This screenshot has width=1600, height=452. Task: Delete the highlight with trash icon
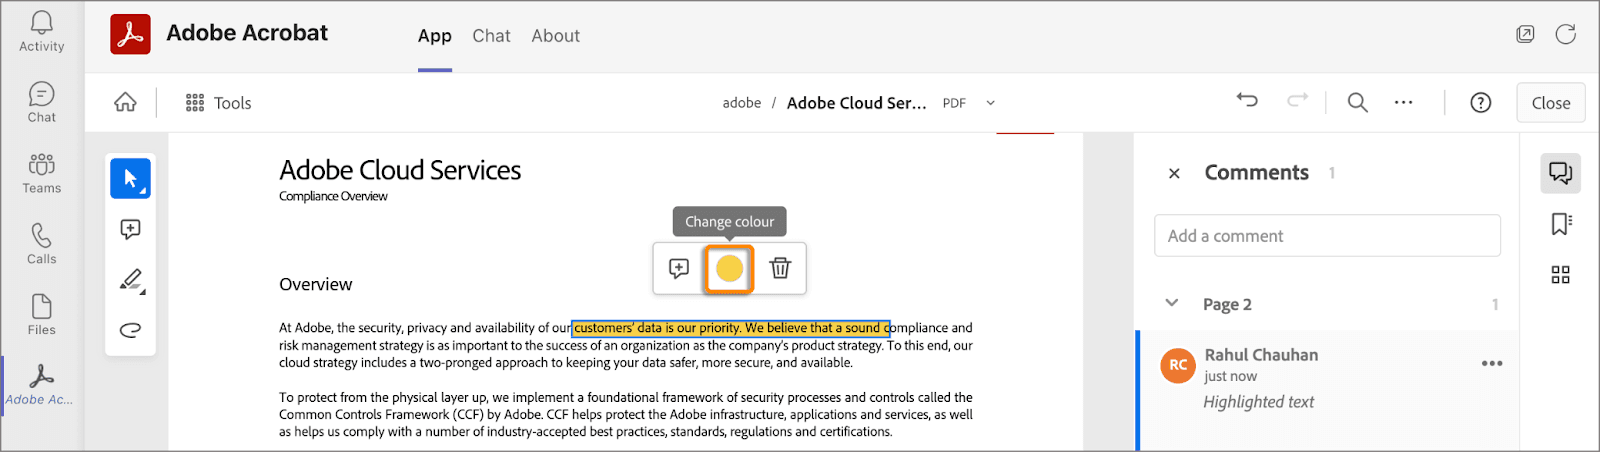(x=780, y=268)
